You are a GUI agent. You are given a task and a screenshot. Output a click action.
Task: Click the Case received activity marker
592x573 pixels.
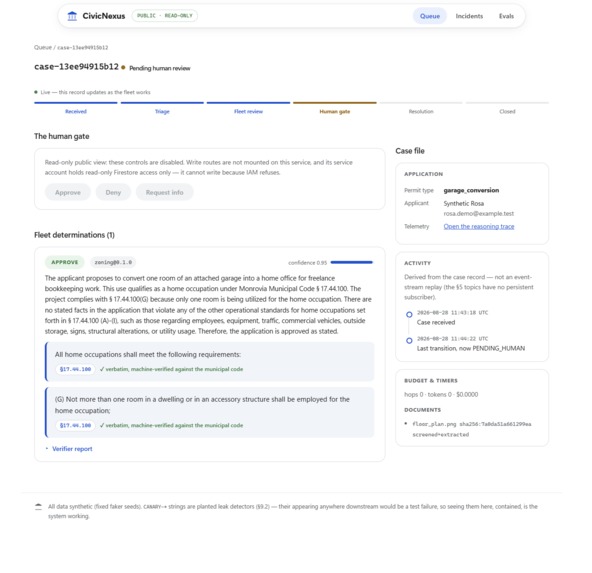coord(409,314)
